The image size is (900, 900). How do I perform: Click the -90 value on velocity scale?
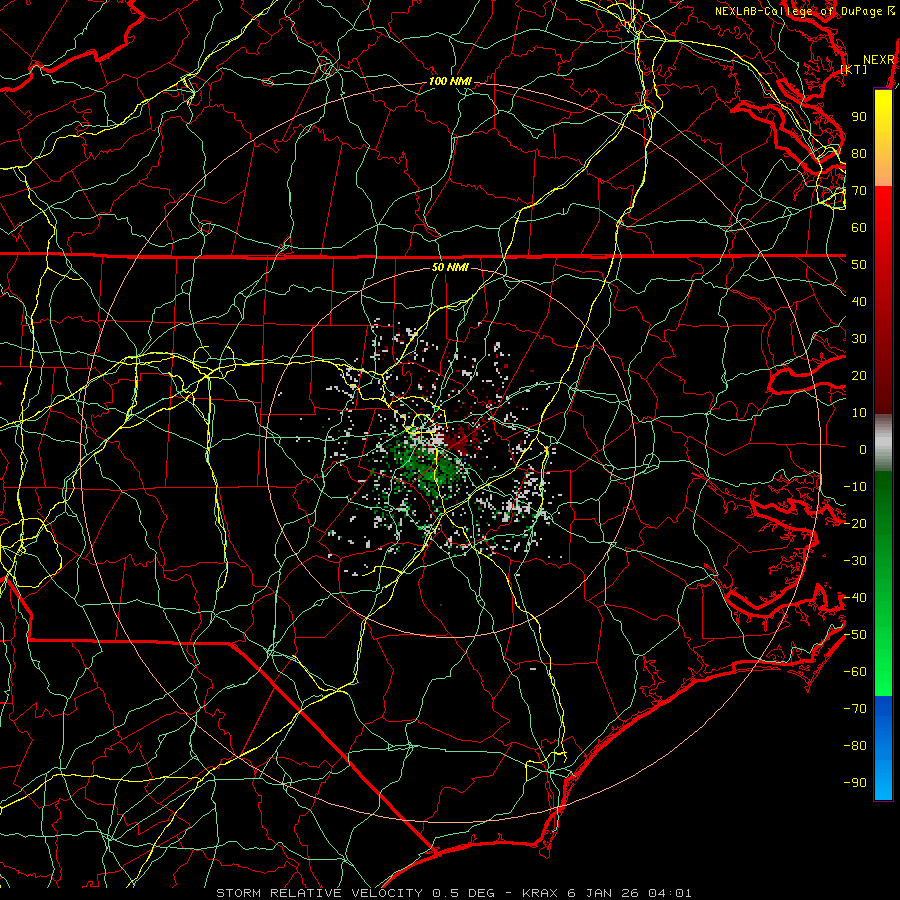pos(855,783)
